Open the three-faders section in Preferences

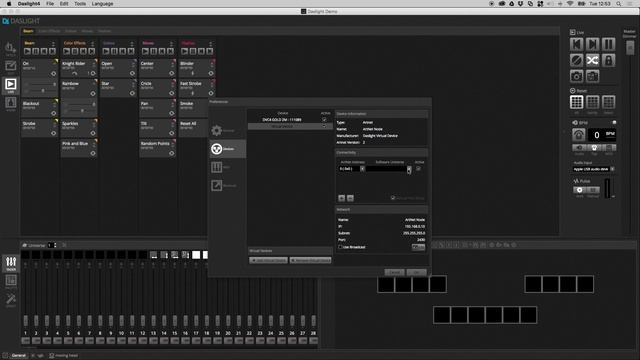click(217, 167)
